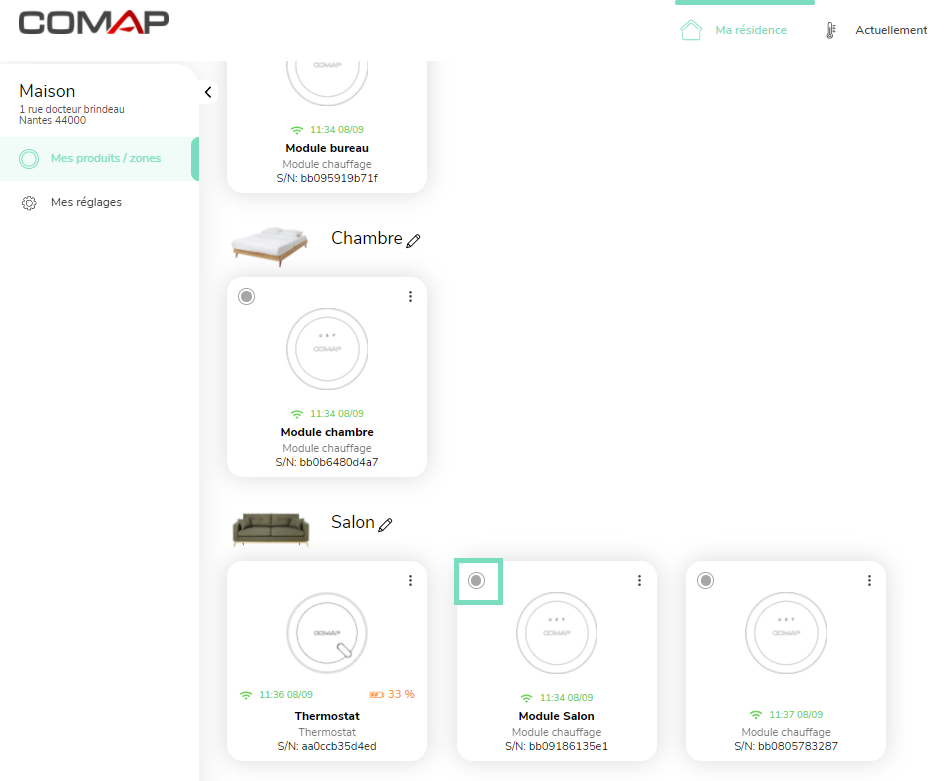The width and height of the screenshot is (944, 781).
Task: Click the gear icon for Mes réglages
Action: click(x=29, y=203)
